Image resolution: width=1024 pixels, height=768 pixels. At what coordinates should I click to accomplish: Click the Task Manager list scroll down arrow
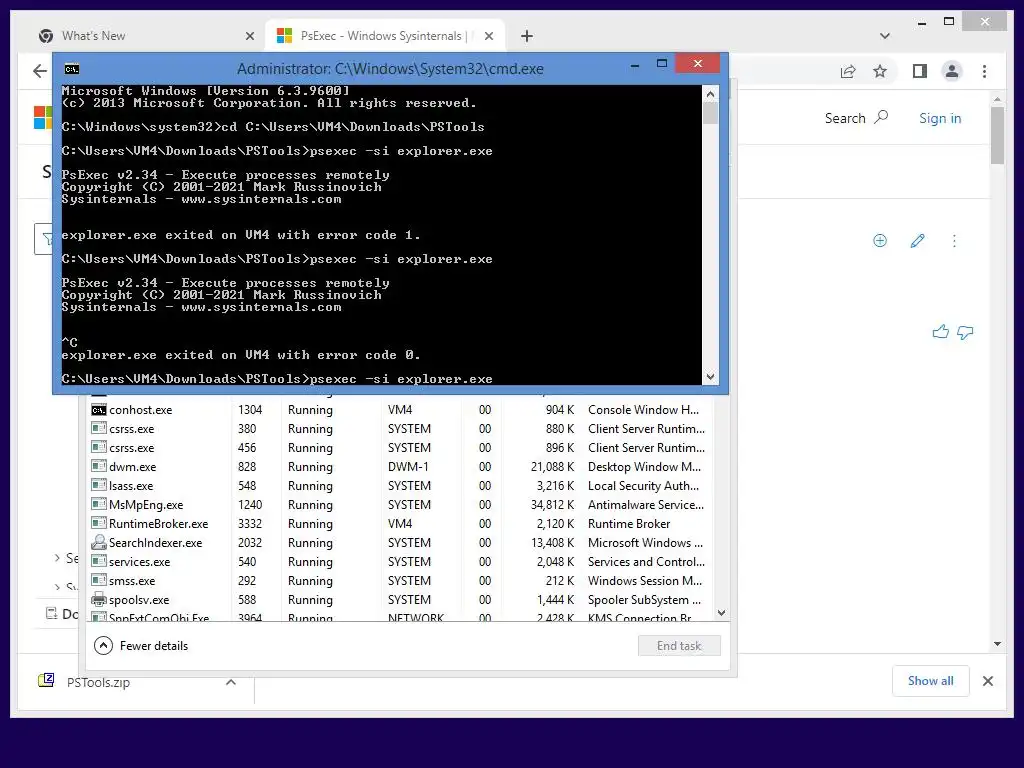coord(721,613)
